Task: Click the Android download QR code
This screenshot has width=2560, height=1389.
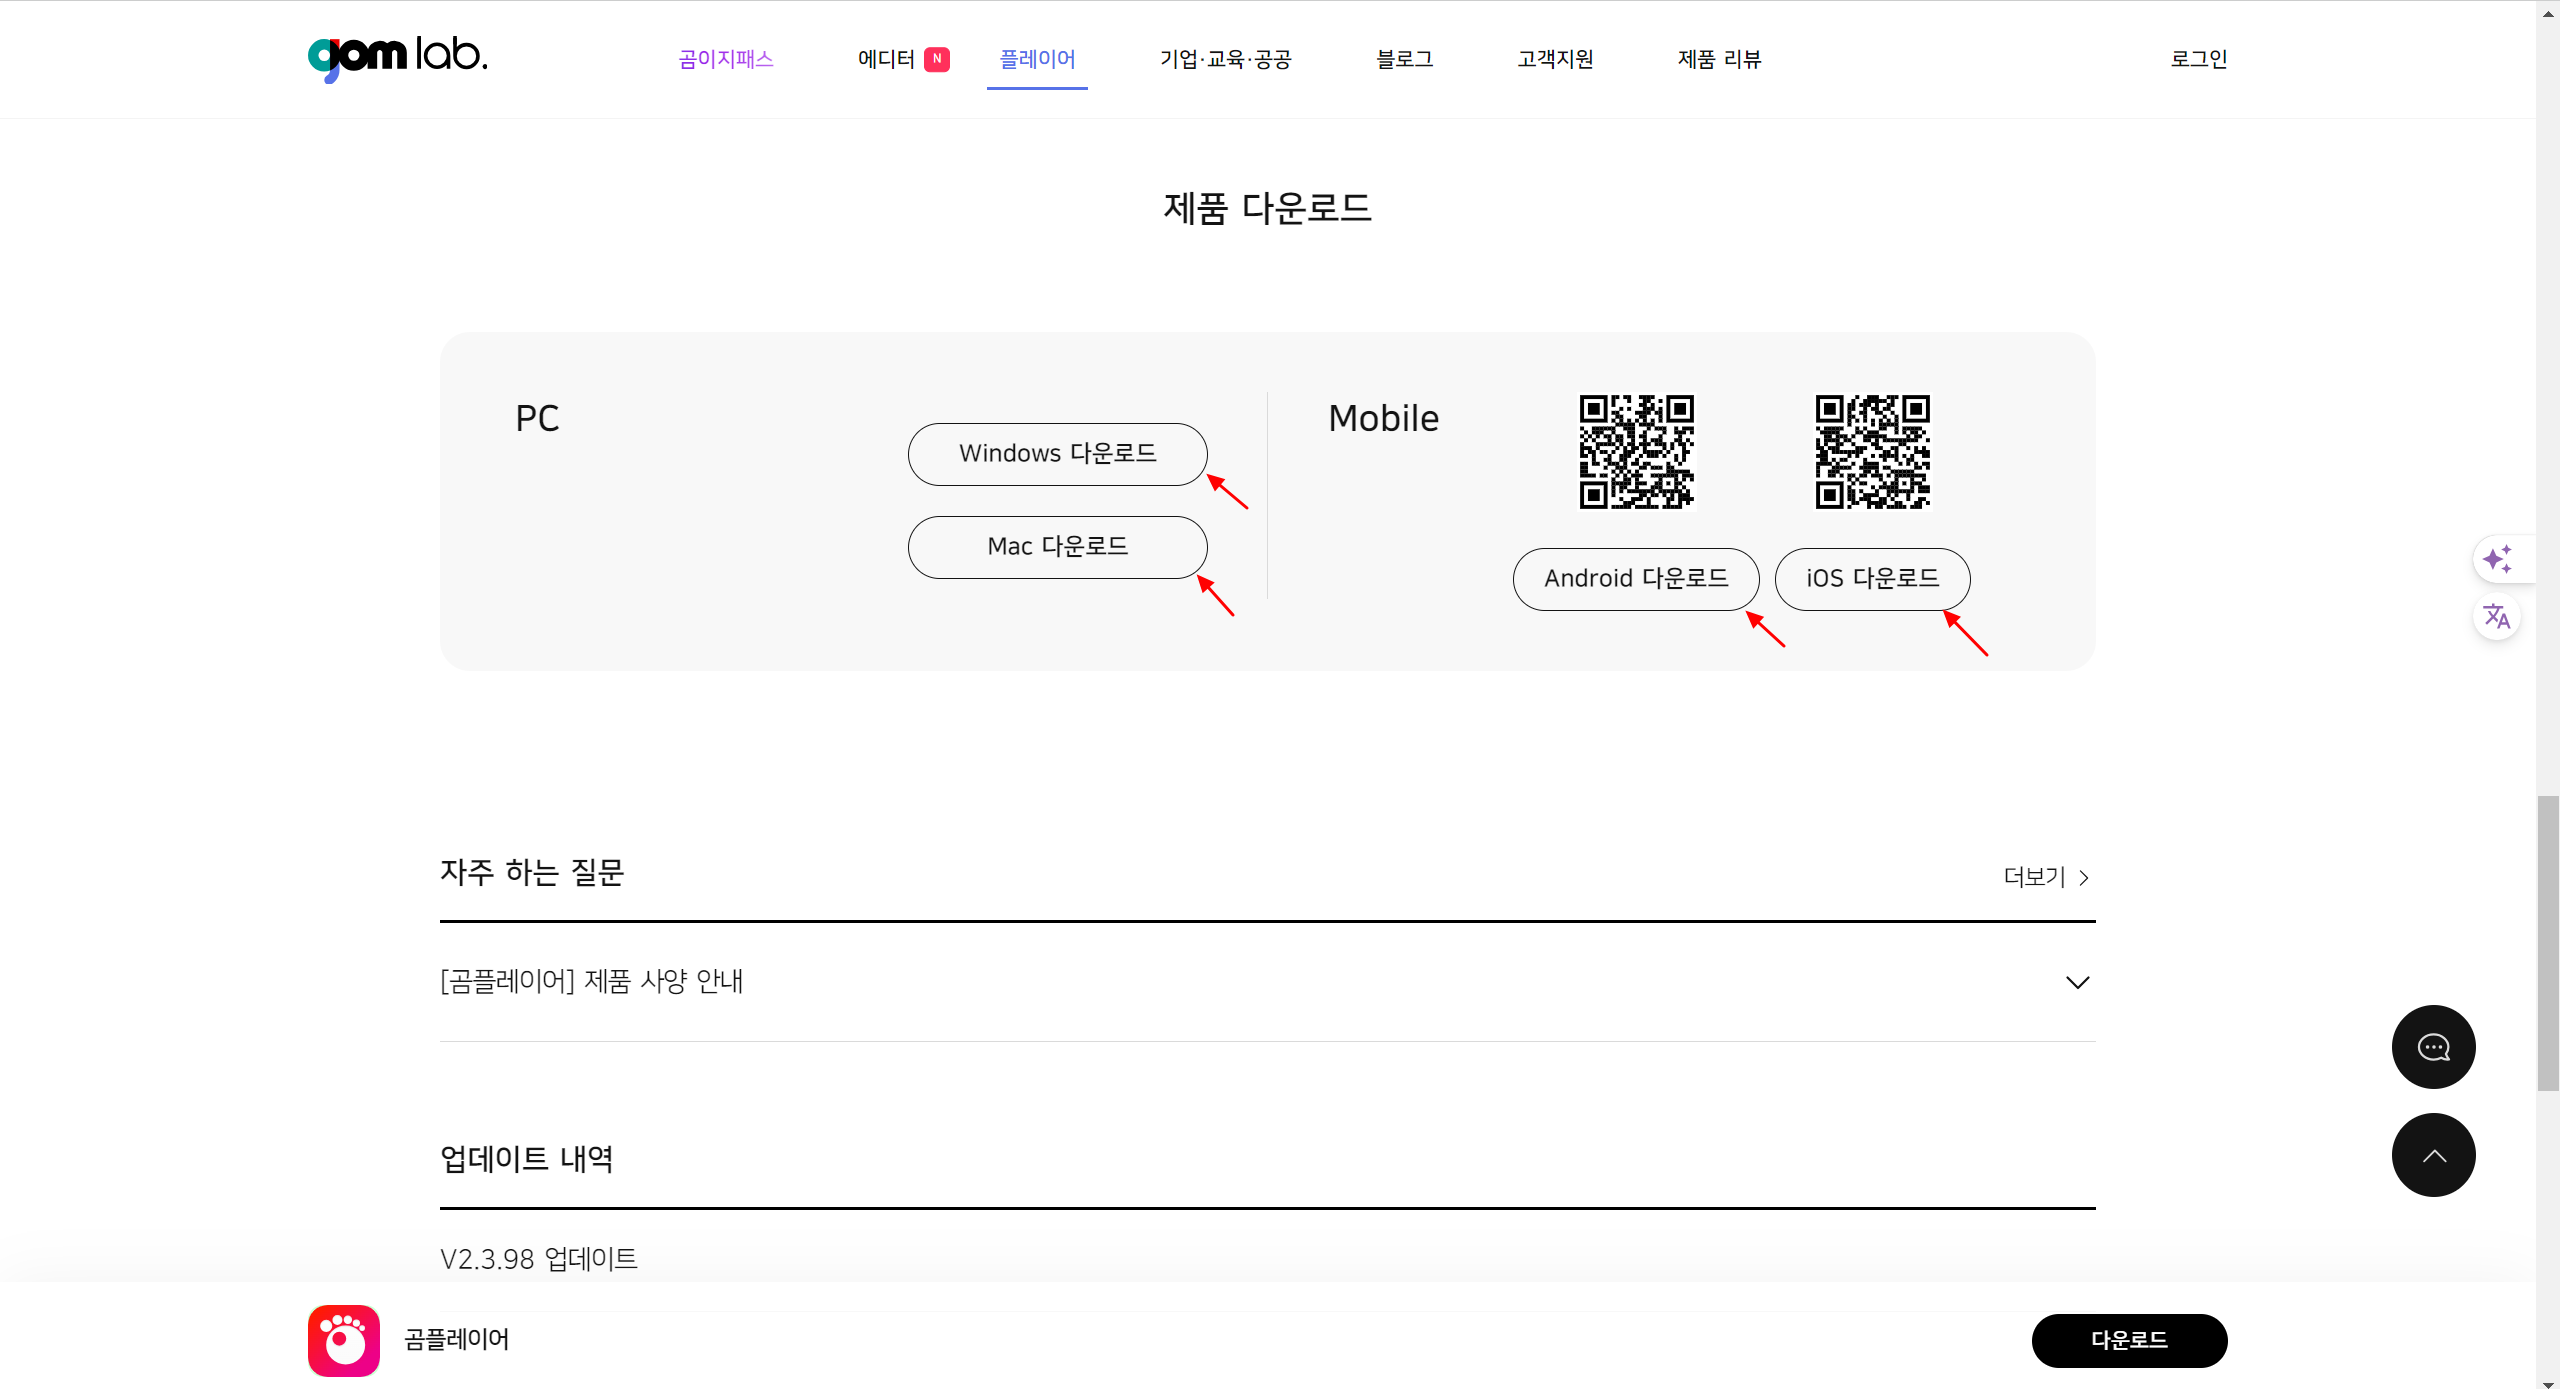Action: click(x=1637, y=452)
